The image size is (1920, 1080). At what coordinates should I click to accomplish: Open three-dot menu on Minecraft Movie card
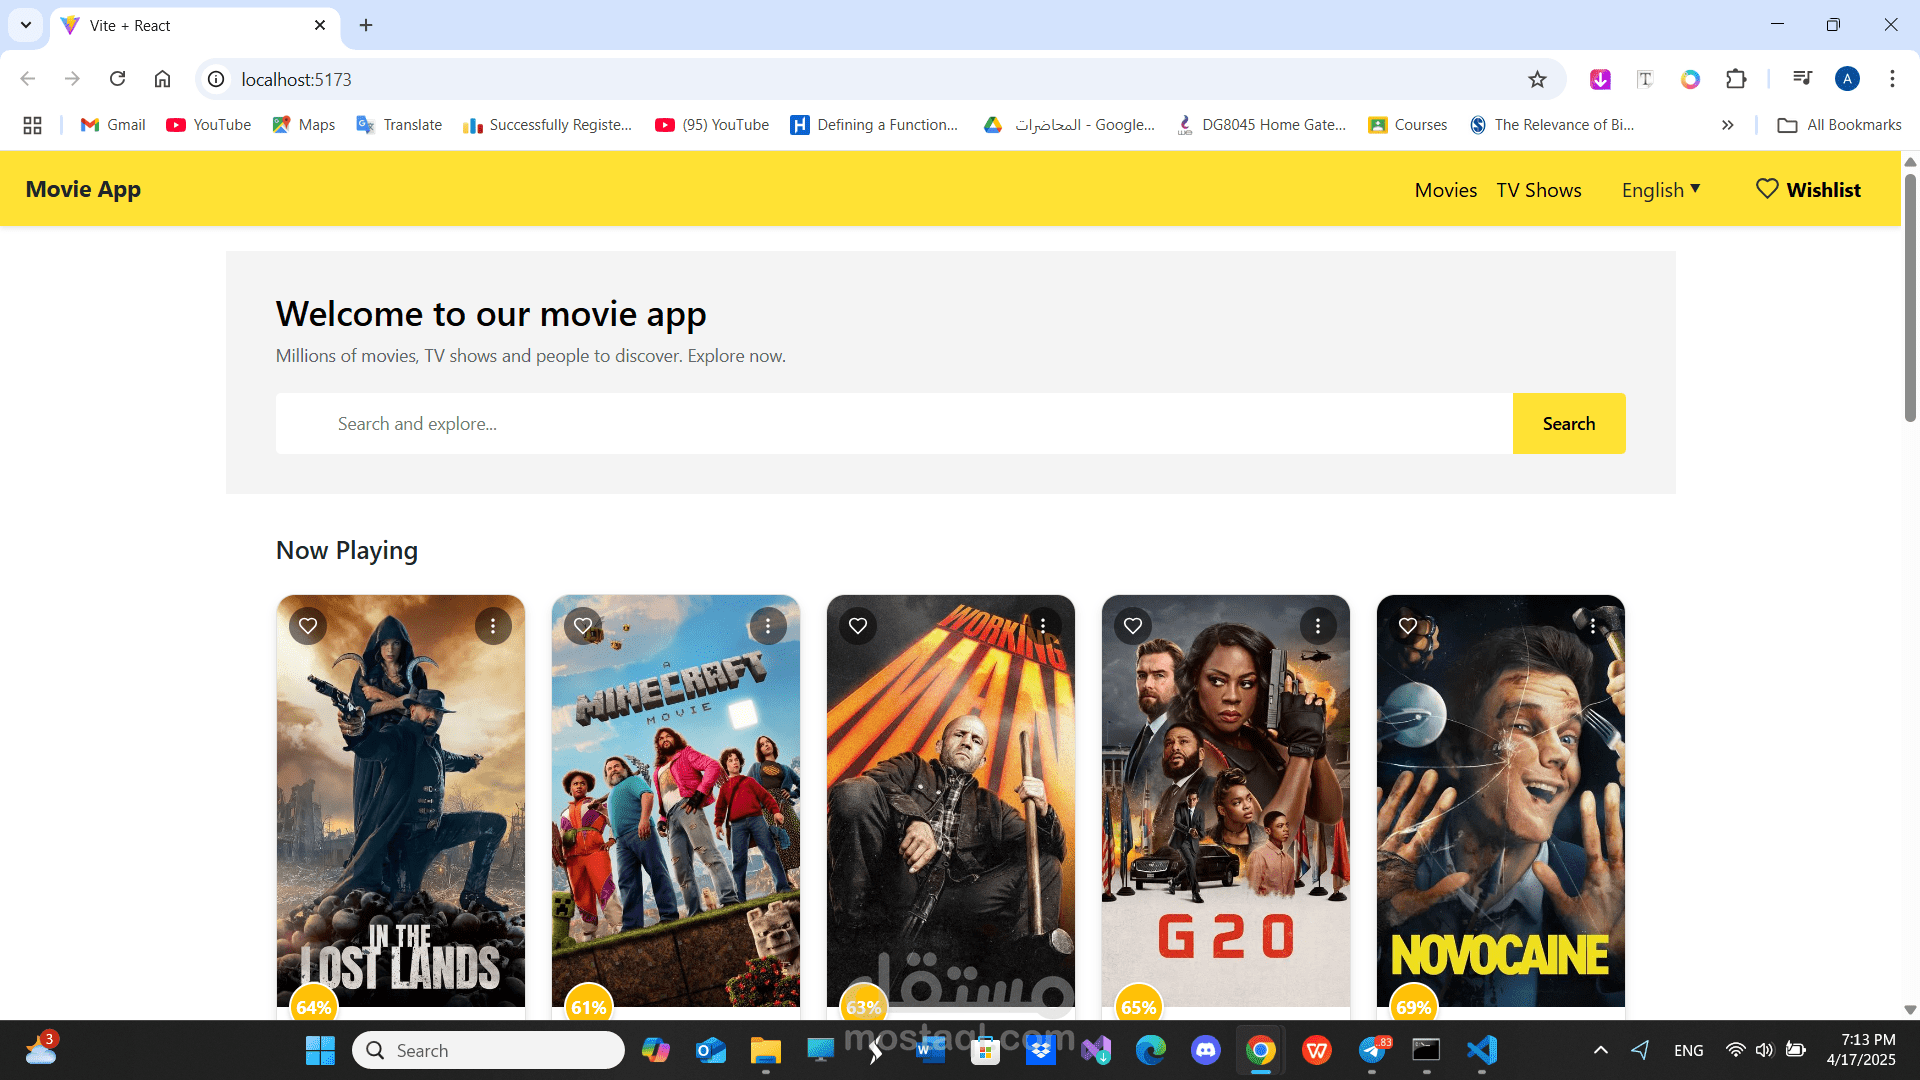(x=768, y=626)
